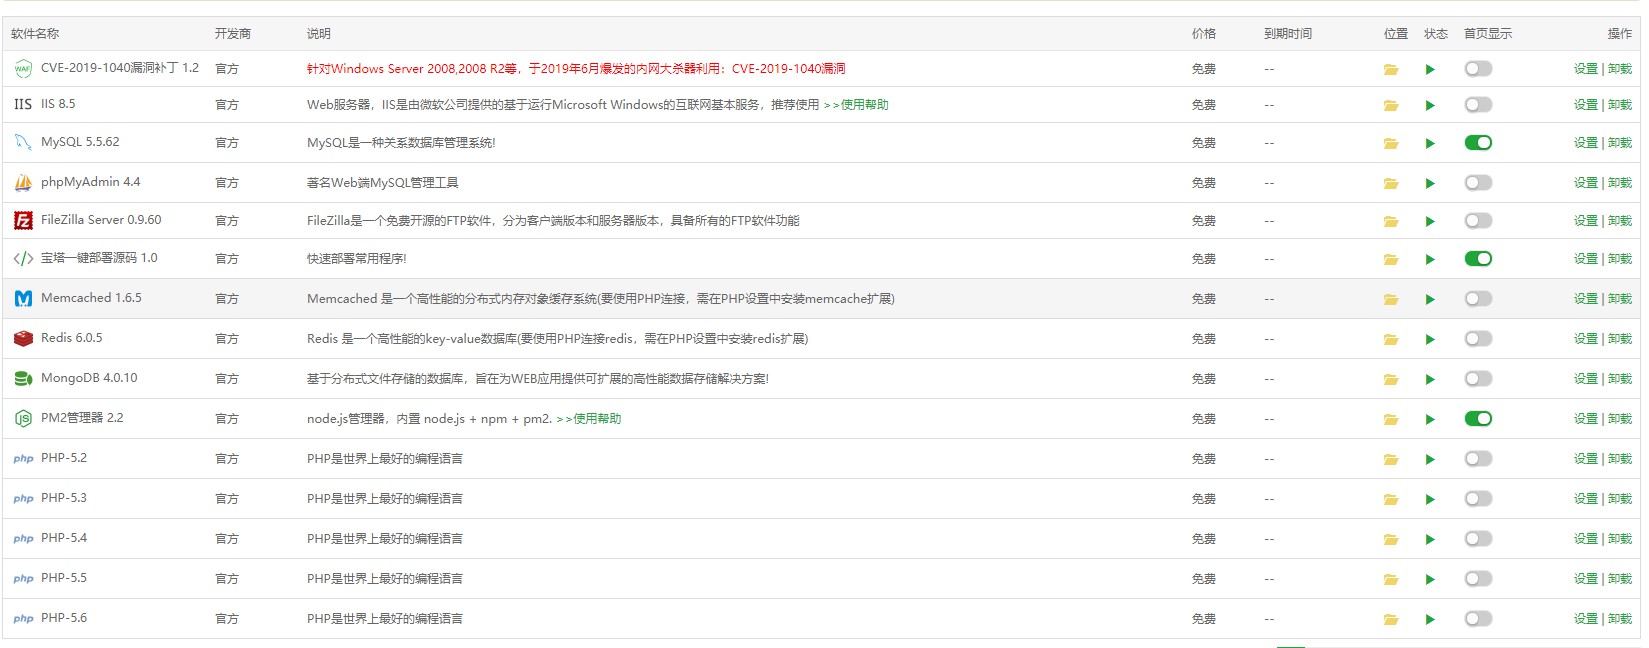Image resolution: width=1649 pixels, height=648 pixels.
Task: Click the 开发商 column header
Action: coord(233,34)
